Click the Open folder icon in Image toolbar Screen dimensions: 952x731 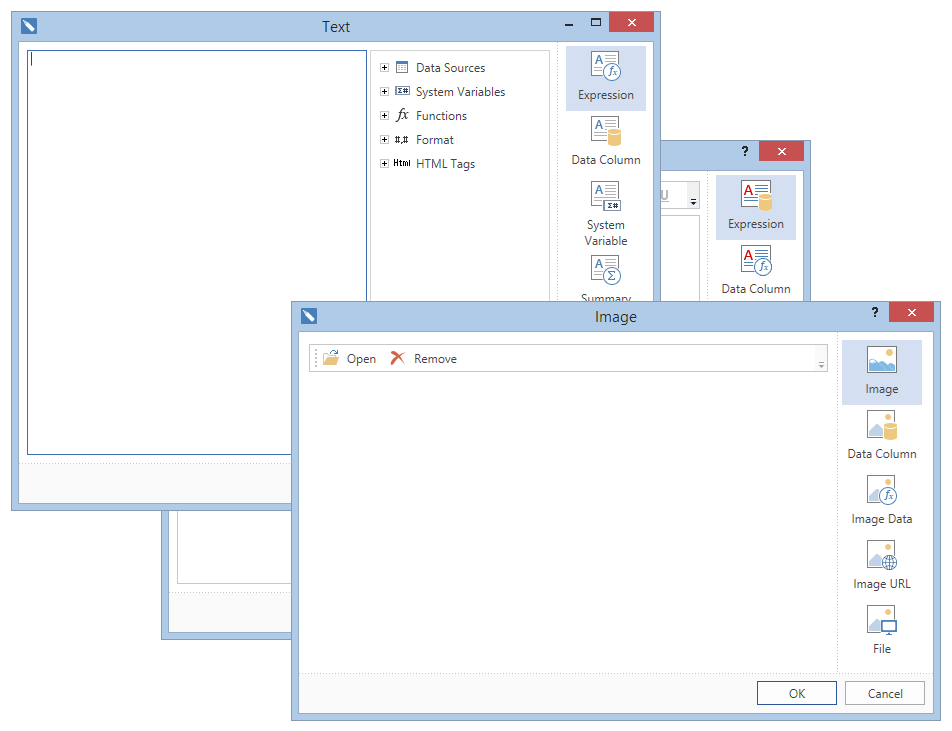pyautogui.click(x=331, y=358)
